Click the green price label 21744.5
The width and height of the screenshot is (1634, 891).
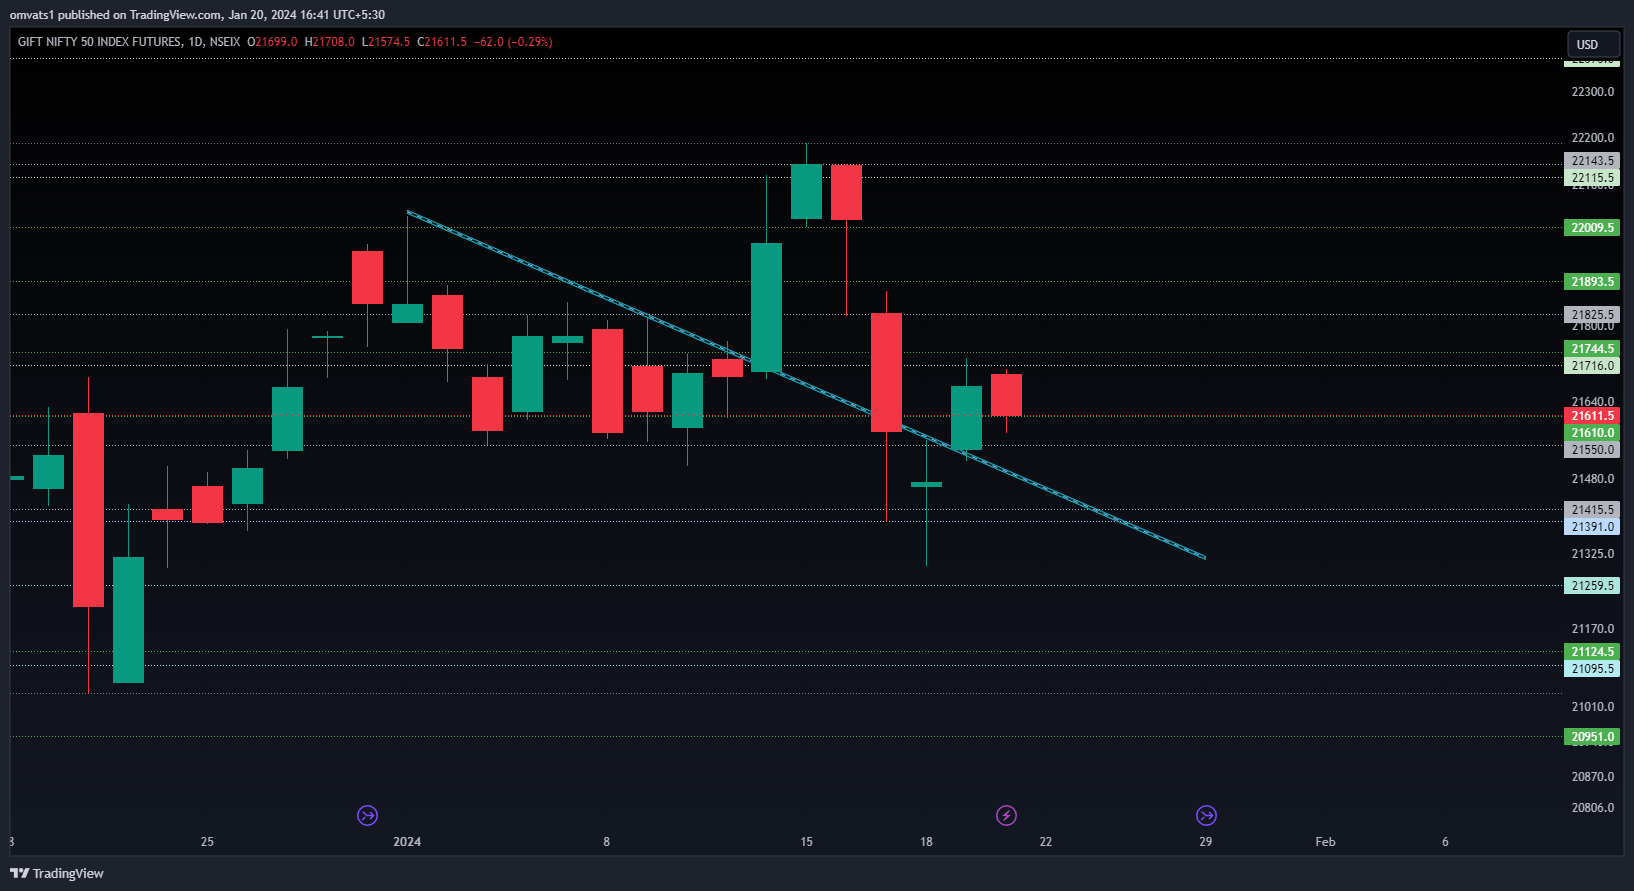pos(1591,349)
